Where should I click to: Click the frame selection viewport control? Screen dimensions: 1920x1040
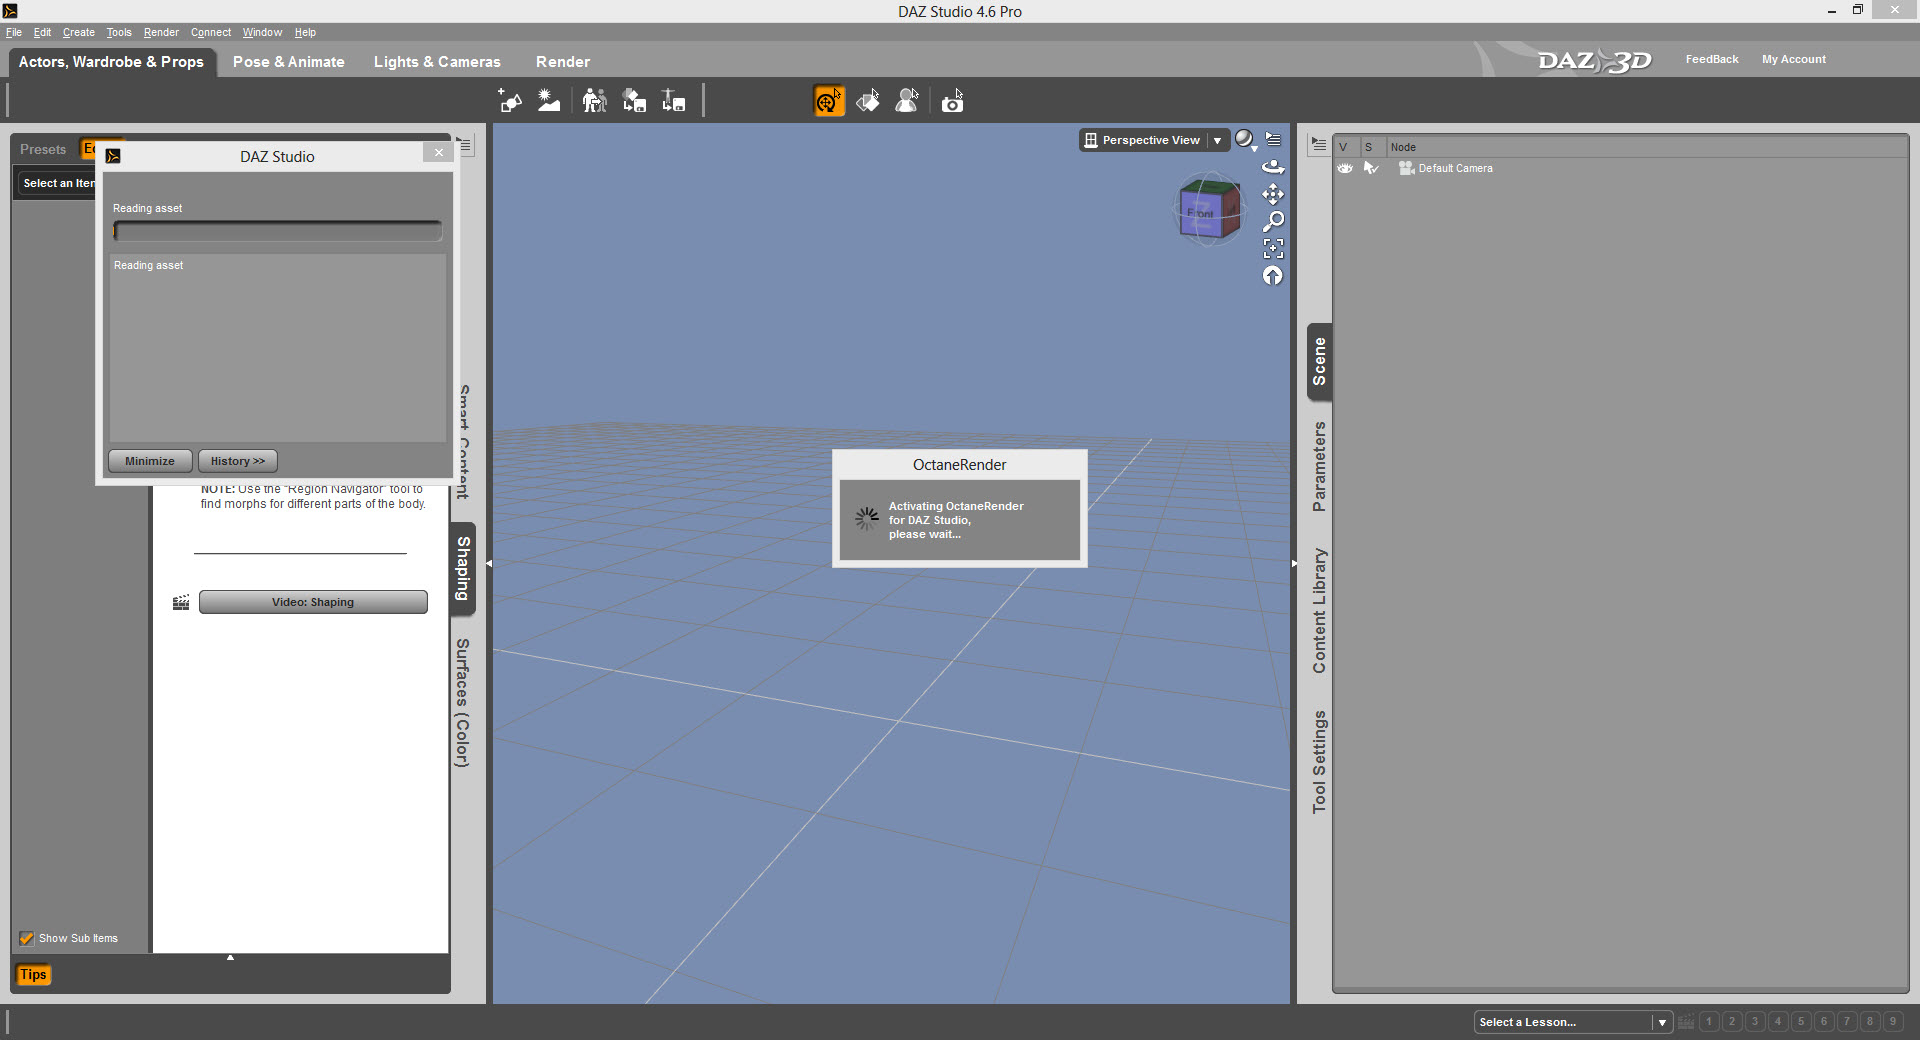click(1273, 248)
